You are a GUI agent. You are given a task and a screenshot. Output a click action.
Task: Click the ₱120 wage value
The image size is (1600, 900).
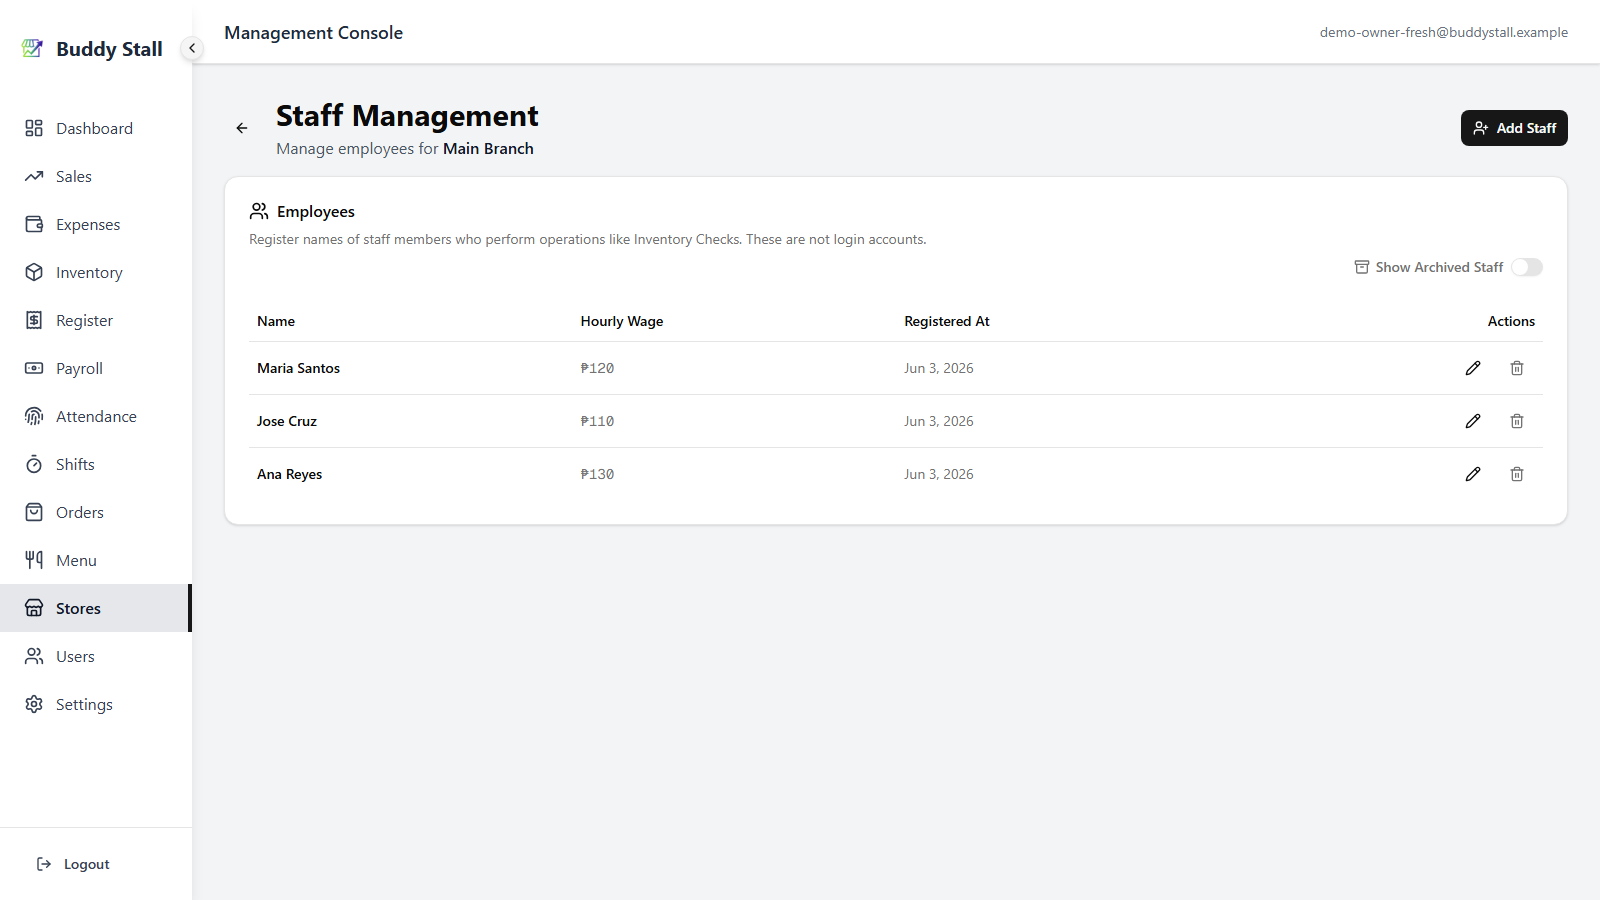point(597,368)
